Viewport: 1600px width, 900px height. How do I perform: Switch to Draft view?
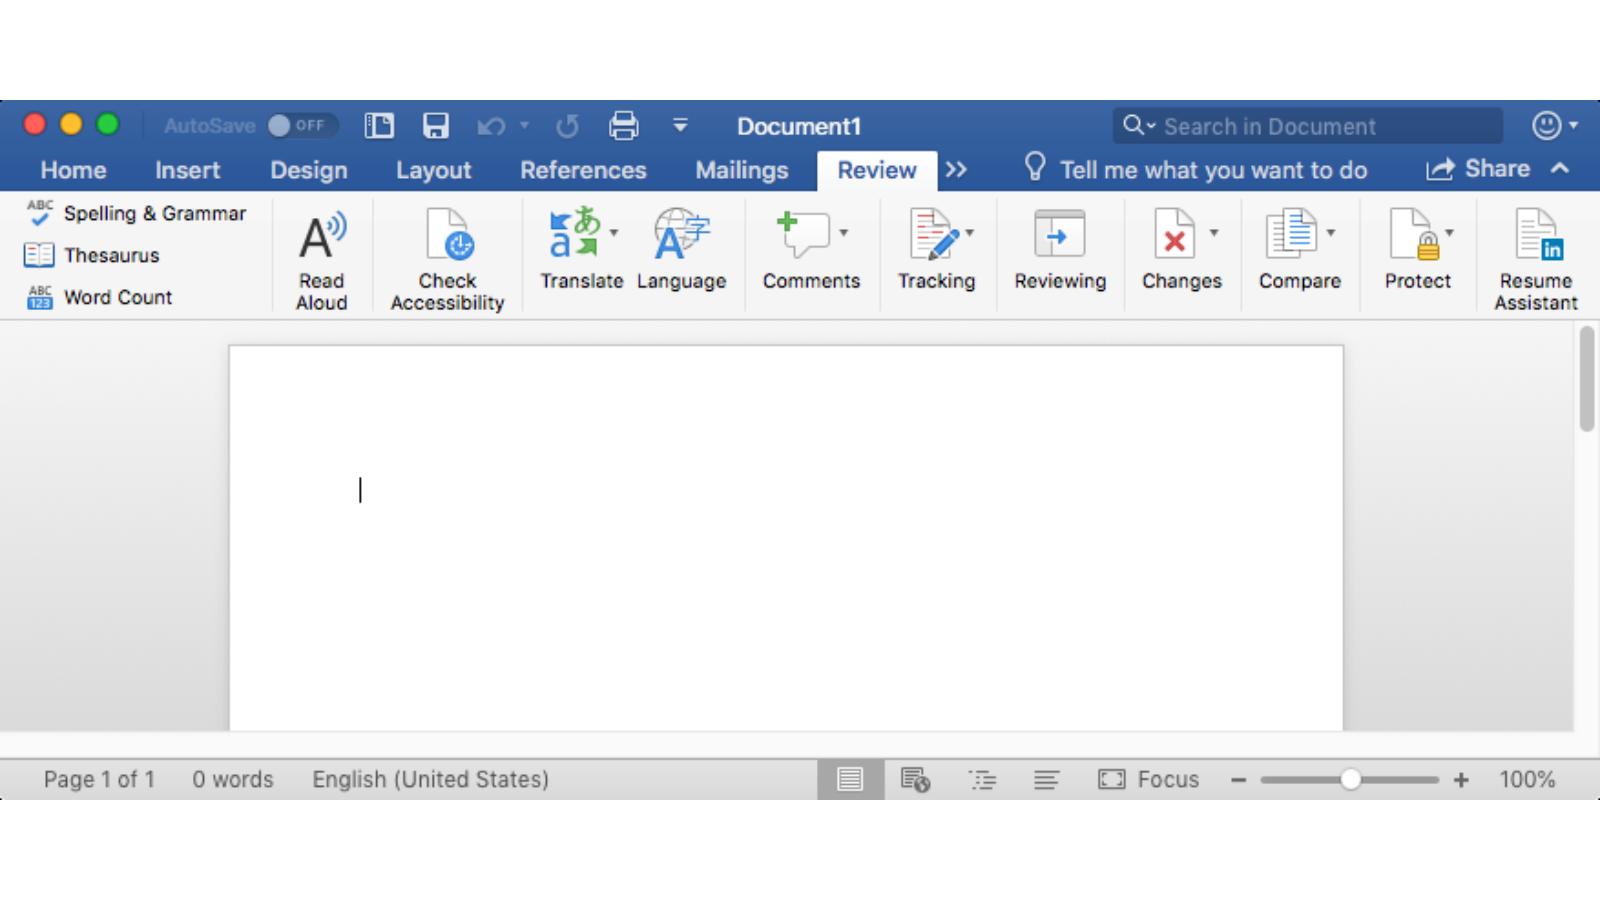1046,779
